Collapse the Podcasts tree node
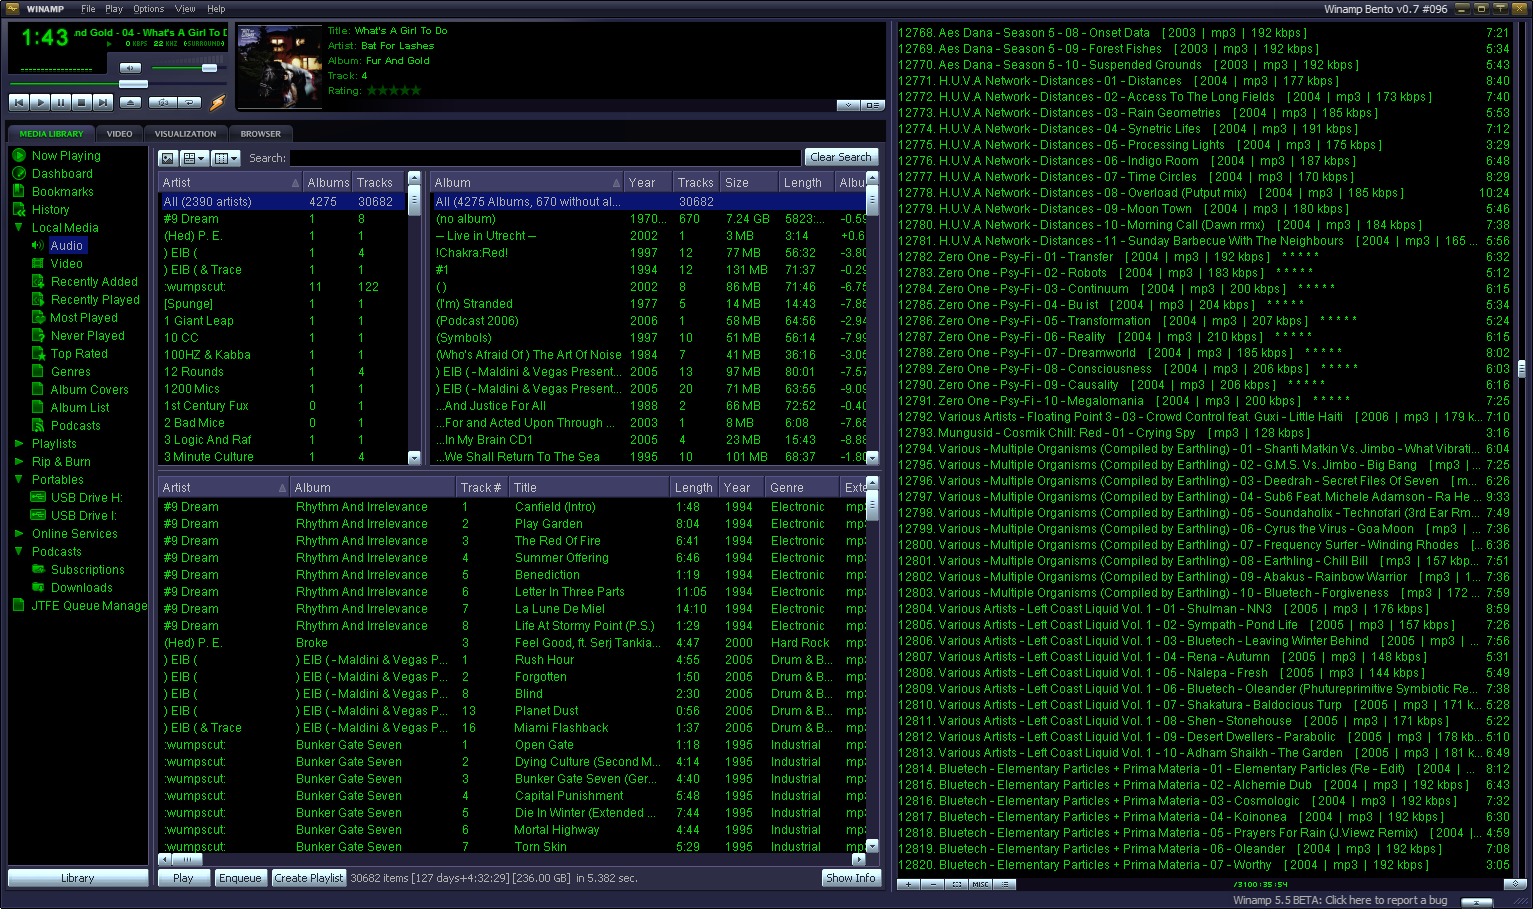The height and width of the screenshot is (909, 1533). click(18, 551)
